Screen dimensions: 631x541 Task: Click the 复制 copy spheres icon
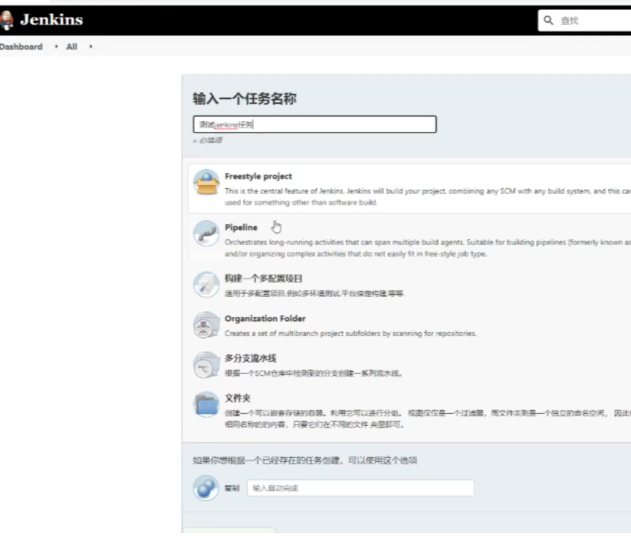206,488
